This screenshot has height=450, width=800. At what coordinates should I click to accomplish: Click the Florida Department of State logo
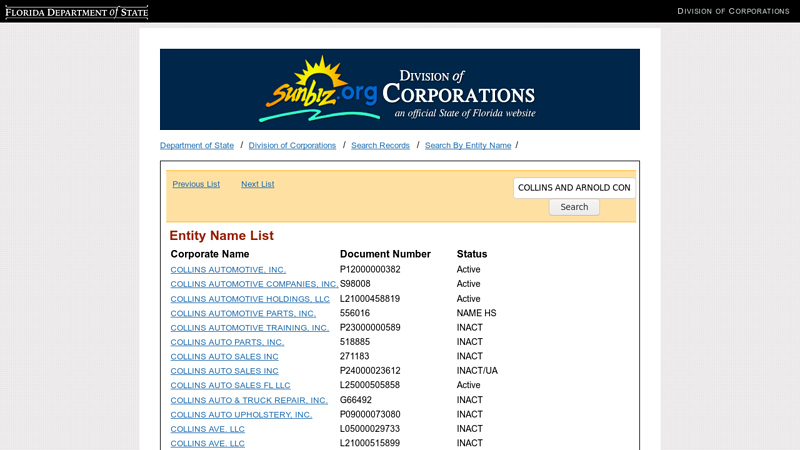point(77,12)
